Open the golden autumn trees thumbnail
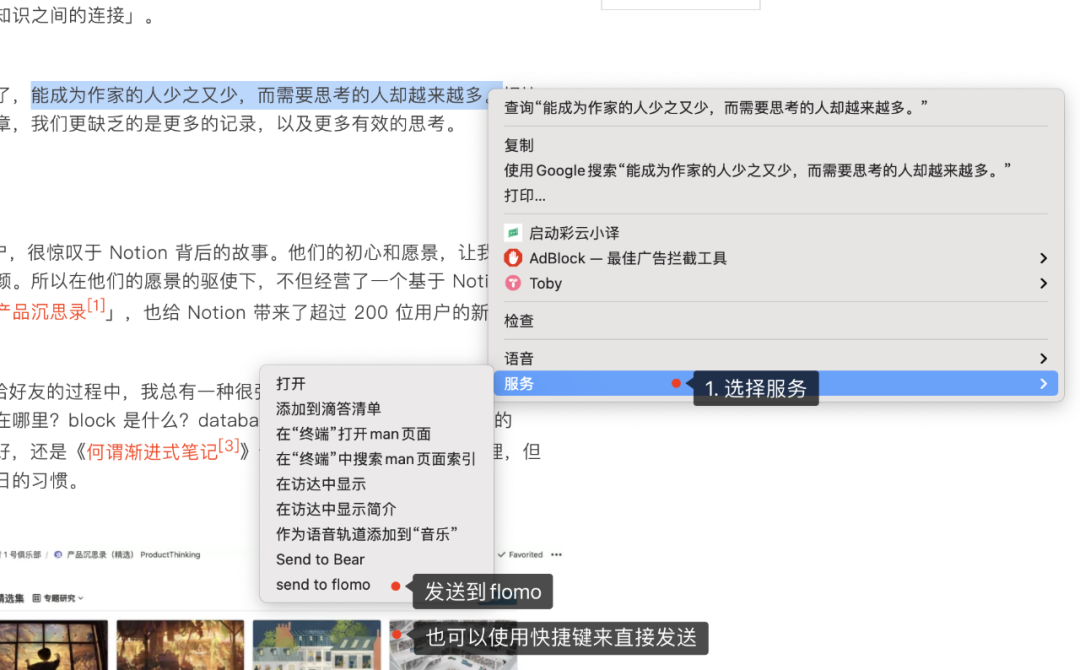Image resolution: width=1080 pixels, height=670 pixels. (180, 645)
